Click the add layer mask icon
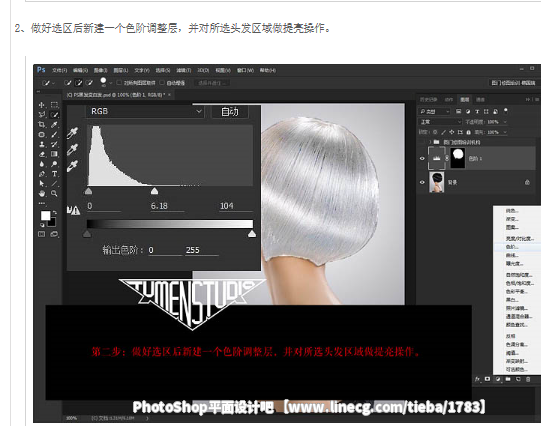Image resolution: width=541 pixels, height=426 pixels. 487,379
